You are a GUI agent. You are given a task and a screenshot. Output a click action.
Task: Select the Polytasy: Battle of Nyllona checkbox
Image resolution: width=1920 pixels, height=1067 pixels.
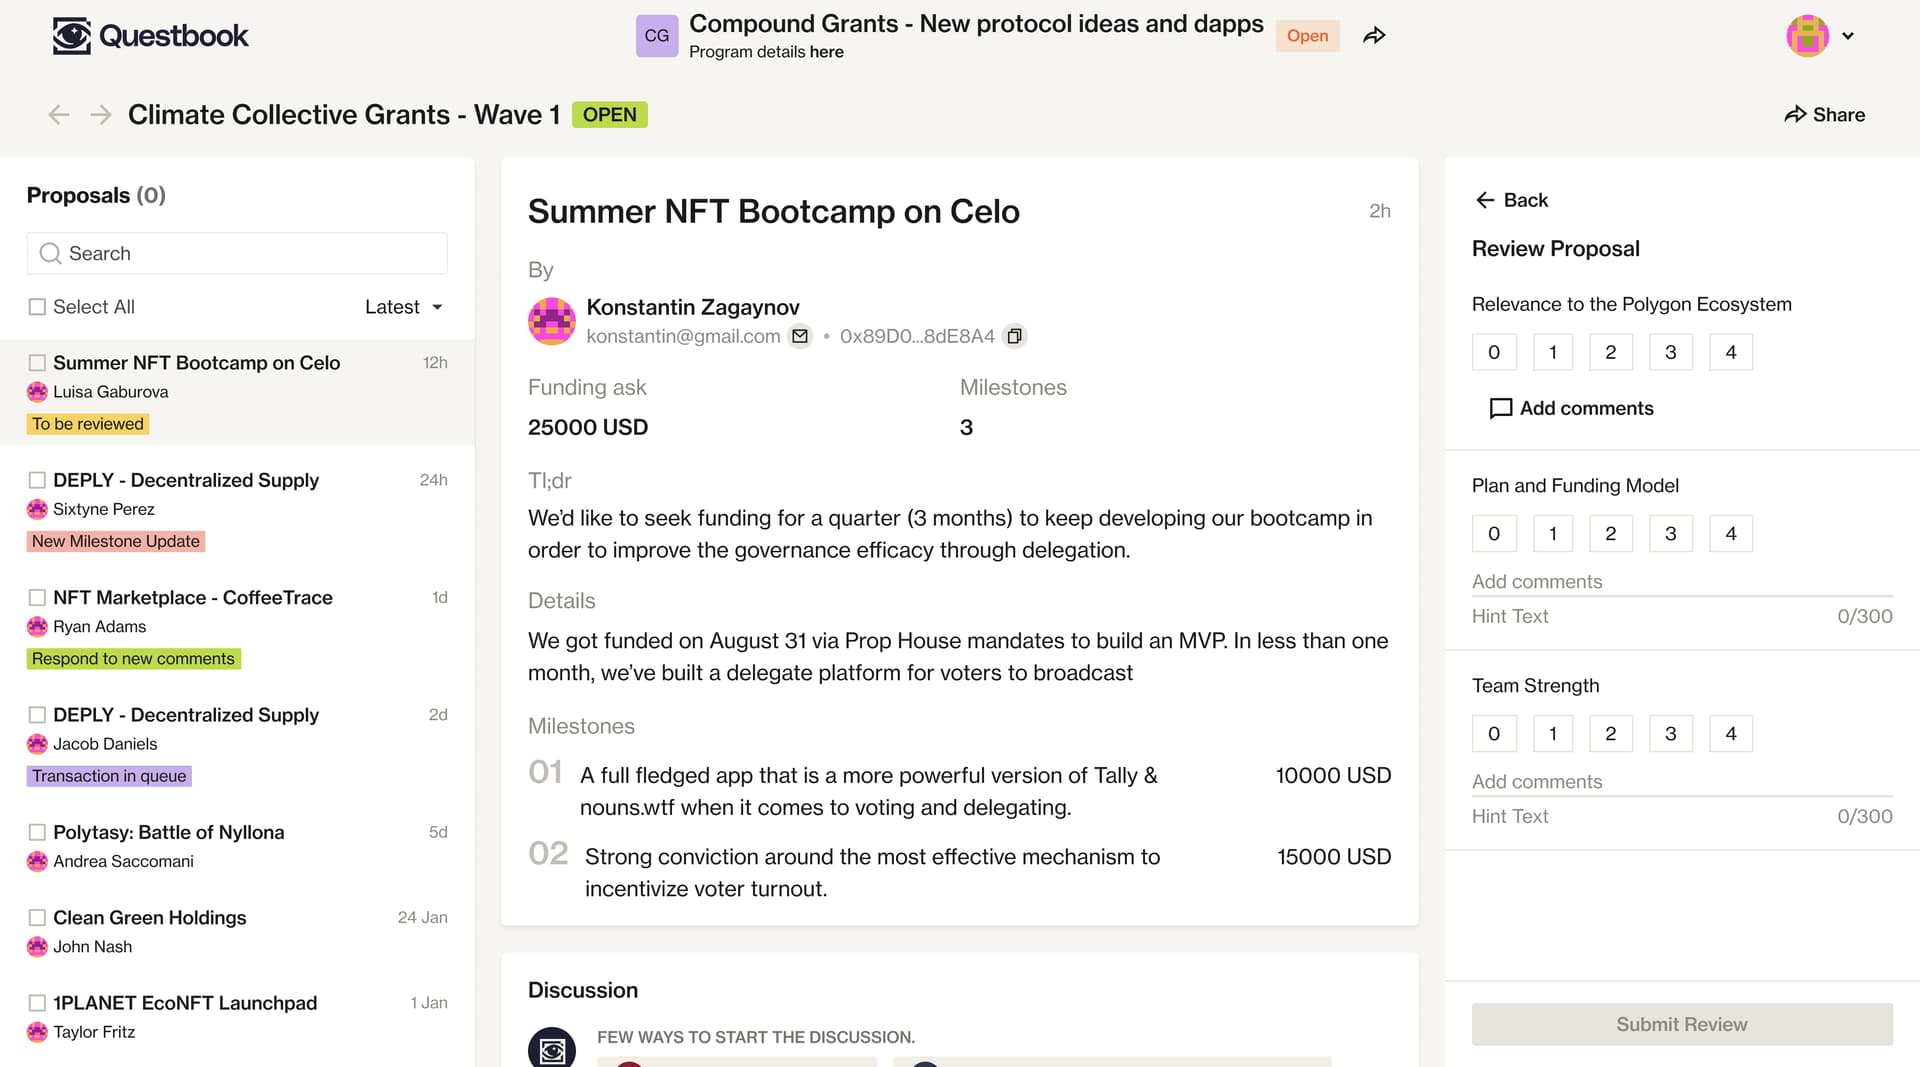tap(37, 832)
